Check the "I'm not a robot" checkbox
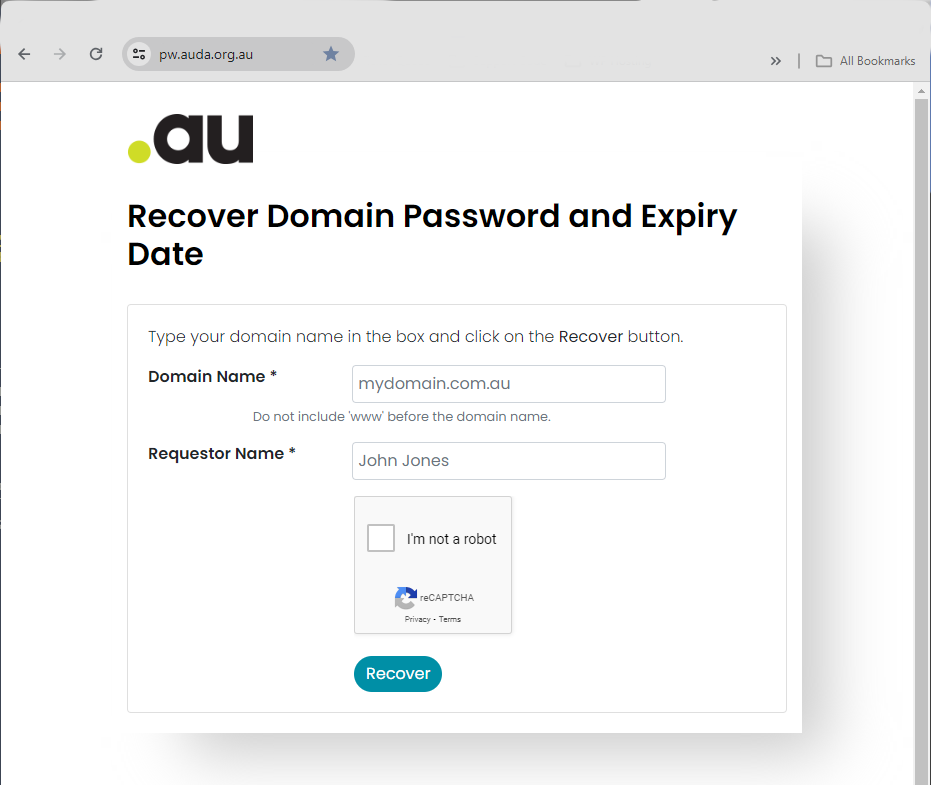Screen dimensions: 931x785 pos(381,538)
